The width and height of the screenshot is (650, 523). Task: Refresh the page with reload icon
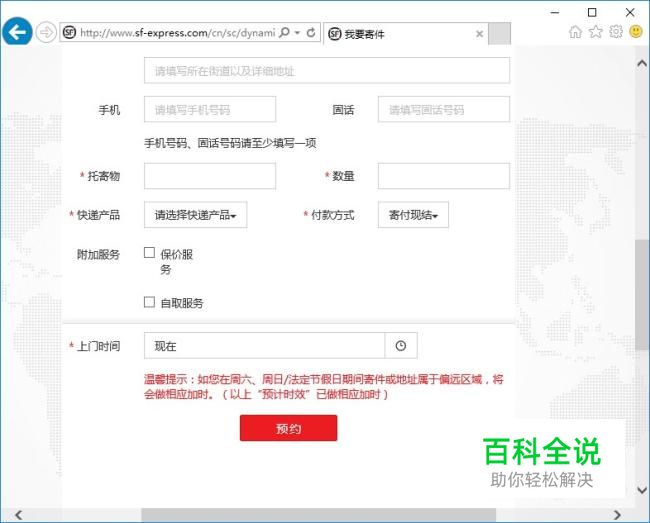[x=311, y=32]
